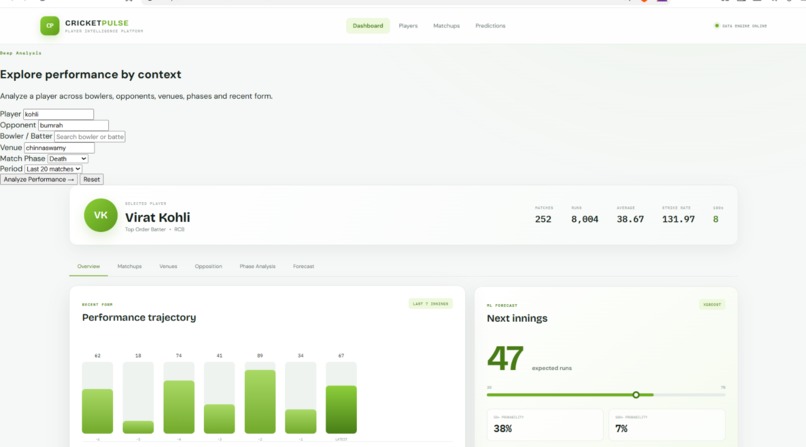Screen dimensions: 806x447
Task: Click the 7% probability card
Action: point(667,424)
